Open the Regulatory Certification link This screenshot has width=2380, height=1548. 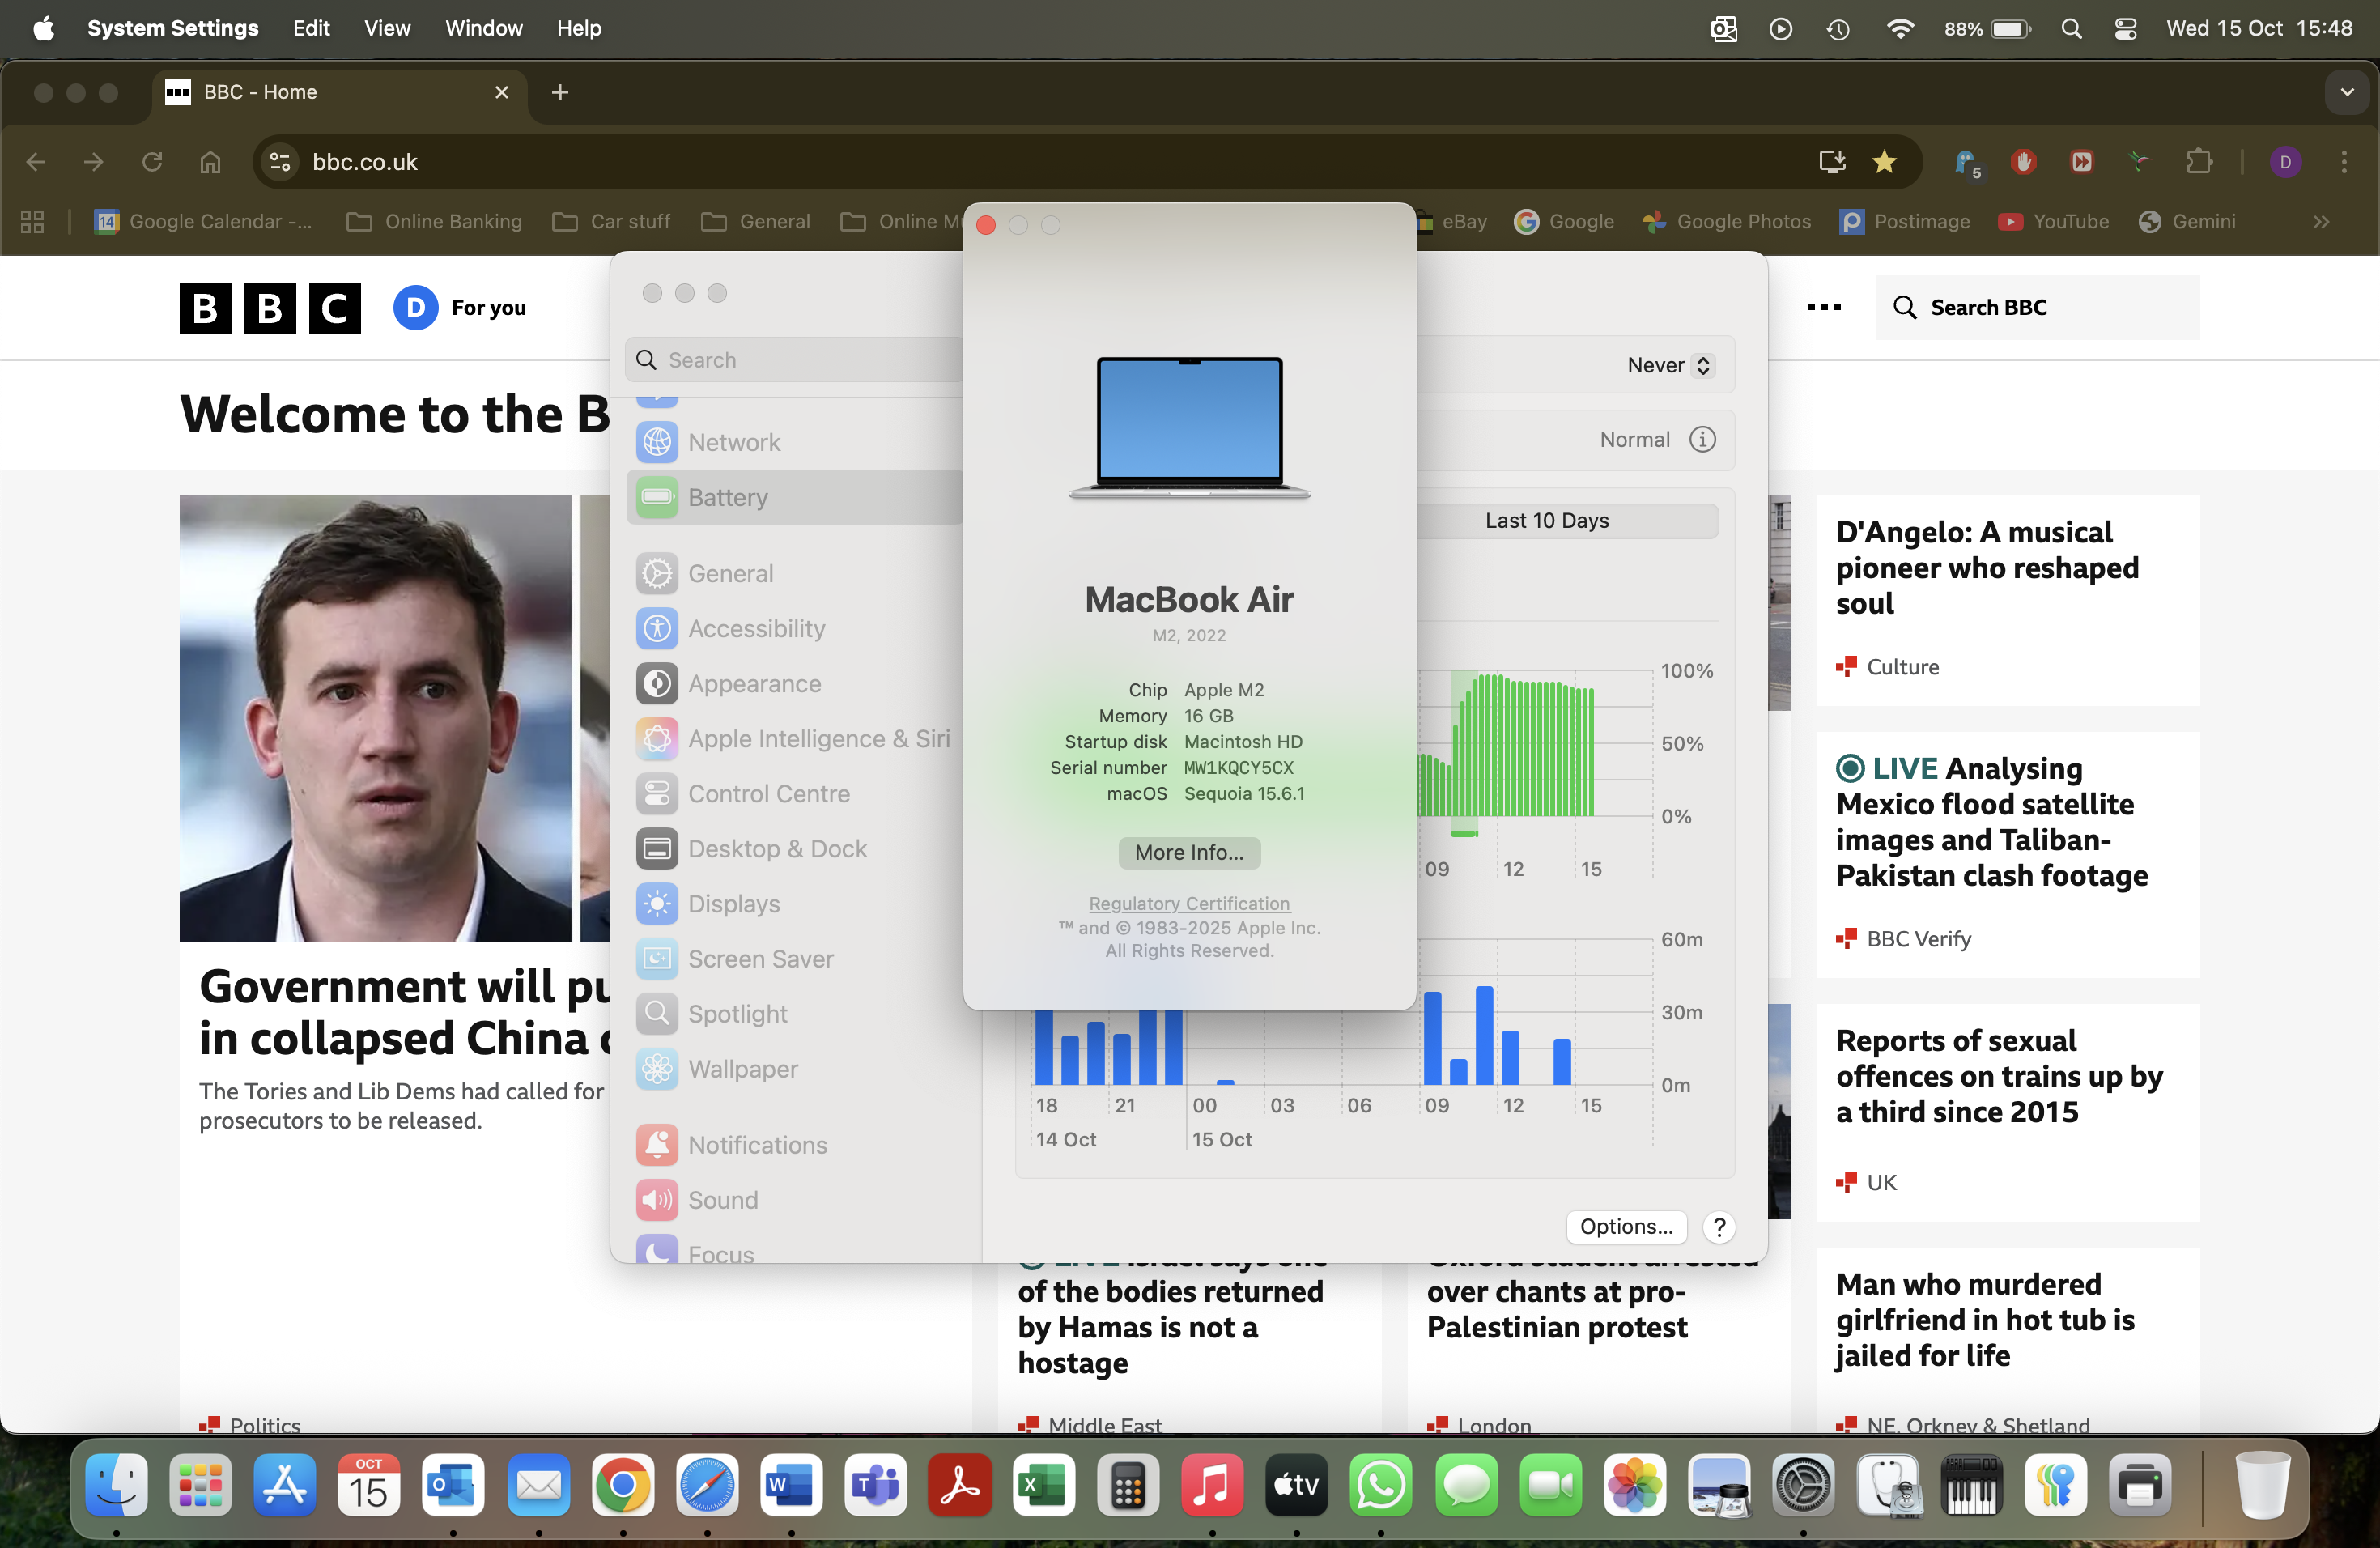click(x=1189, y=903)
